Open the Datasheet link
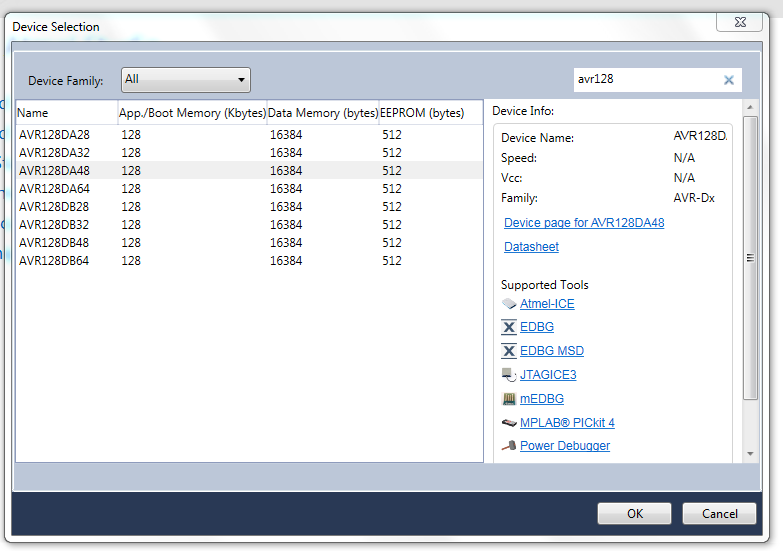Viewport: 783px width, 551px height. point(531,247)
